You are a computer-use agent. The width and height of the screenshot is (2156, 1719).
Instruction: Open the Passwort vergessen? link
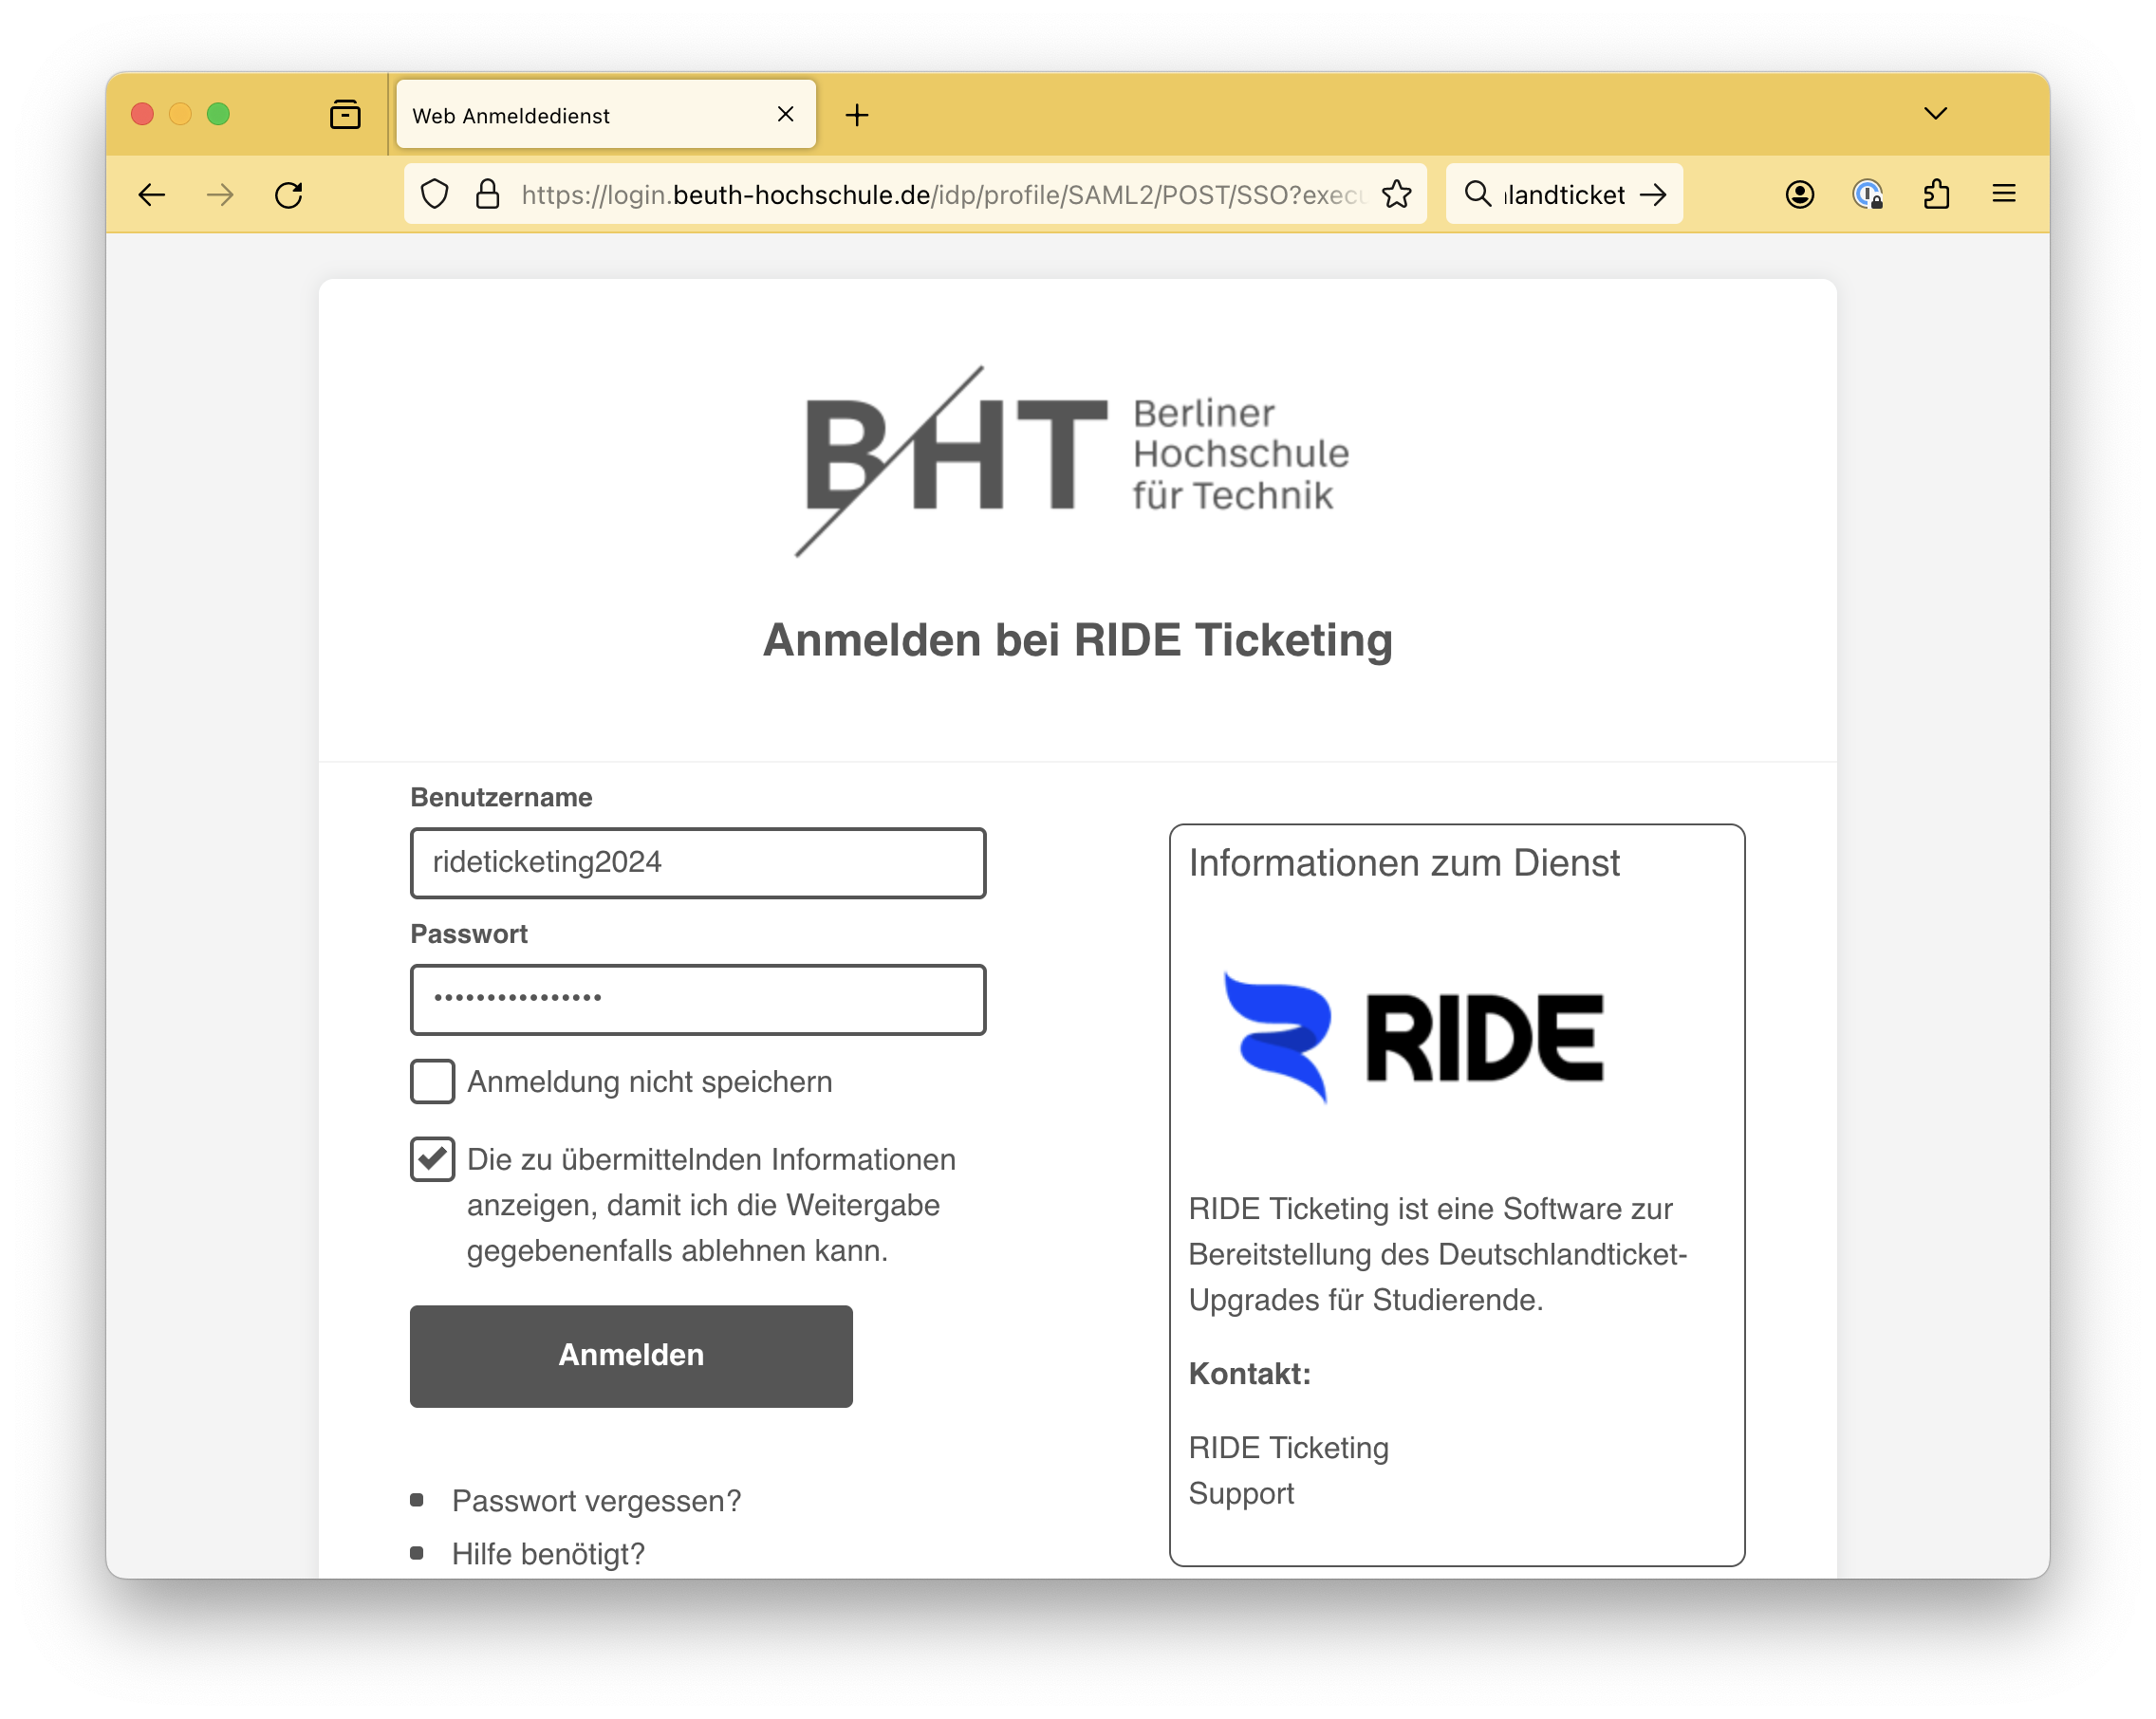597,1501
